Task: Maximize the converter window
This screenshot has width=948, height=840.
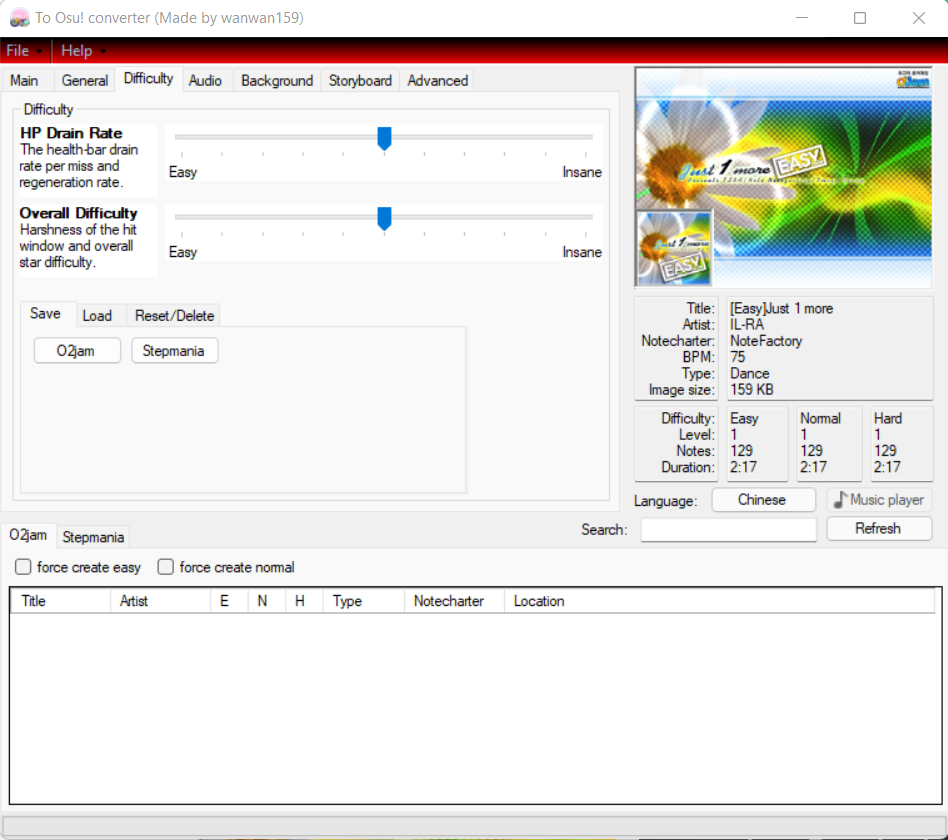Action: (860, 18)
